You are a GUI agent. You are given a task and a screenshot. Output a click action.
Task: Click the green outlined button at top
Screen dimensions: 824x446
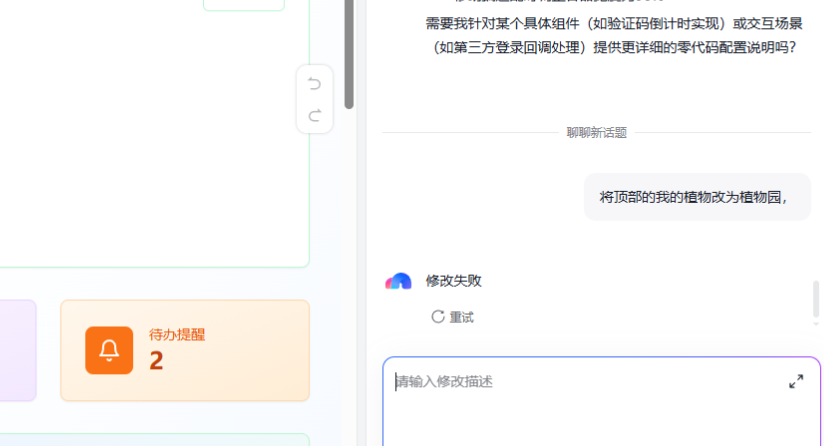point(244,4)
